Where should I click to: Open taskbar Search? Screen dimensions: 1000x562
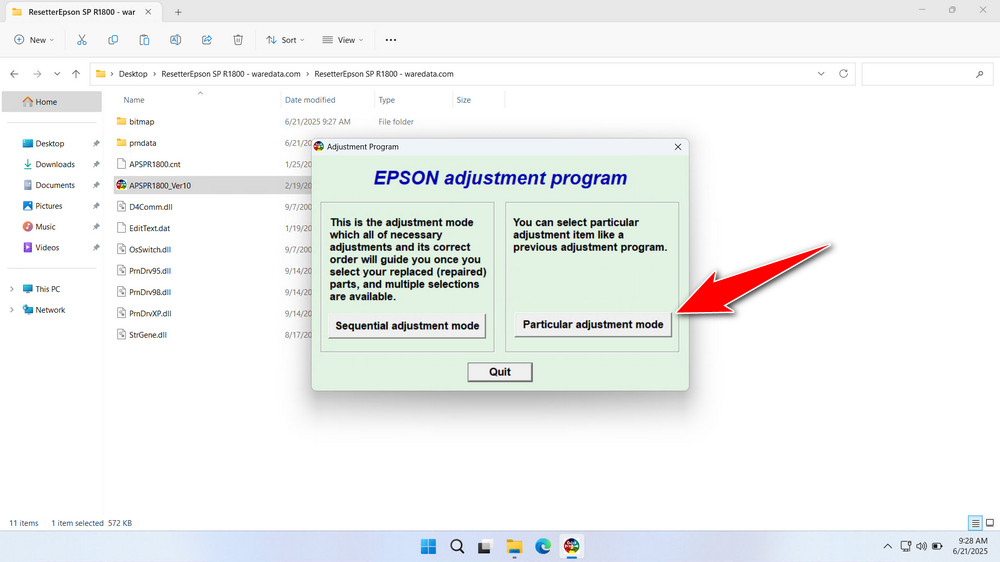457,547
